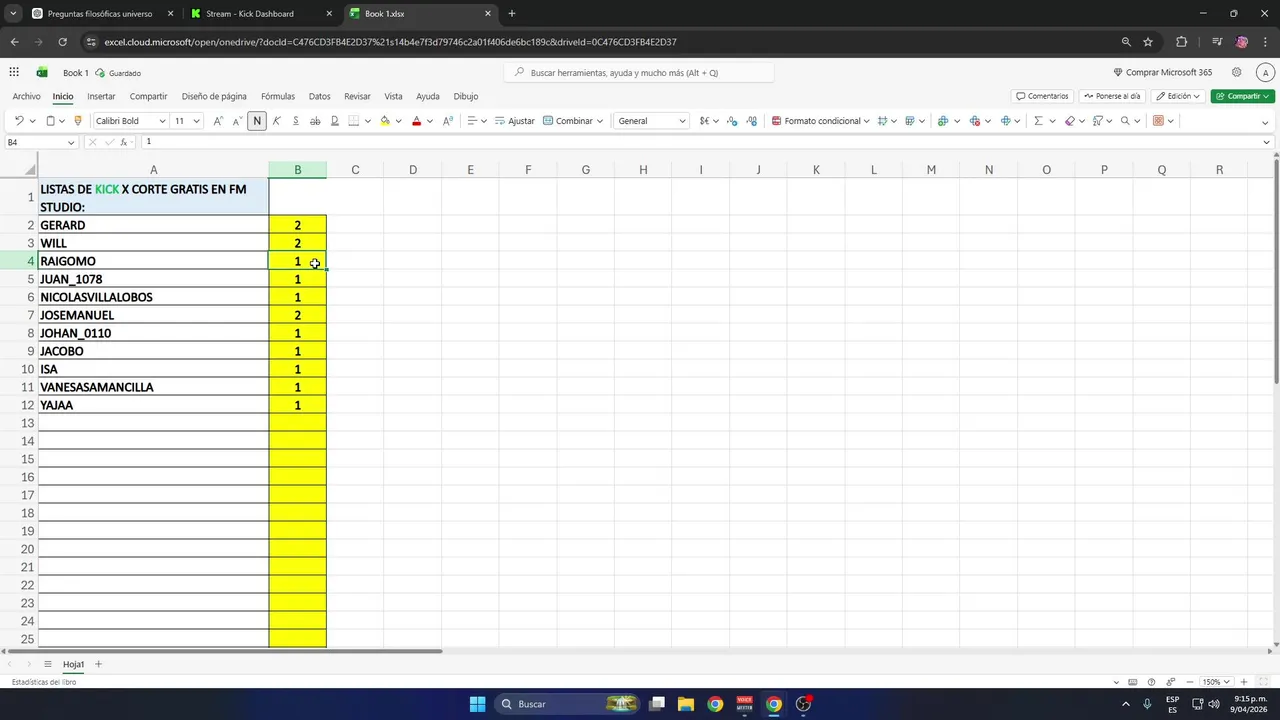This screenshot has width=1280, height=720.
Task: Click the green Compartir button top right
Action: point(1243,96)
